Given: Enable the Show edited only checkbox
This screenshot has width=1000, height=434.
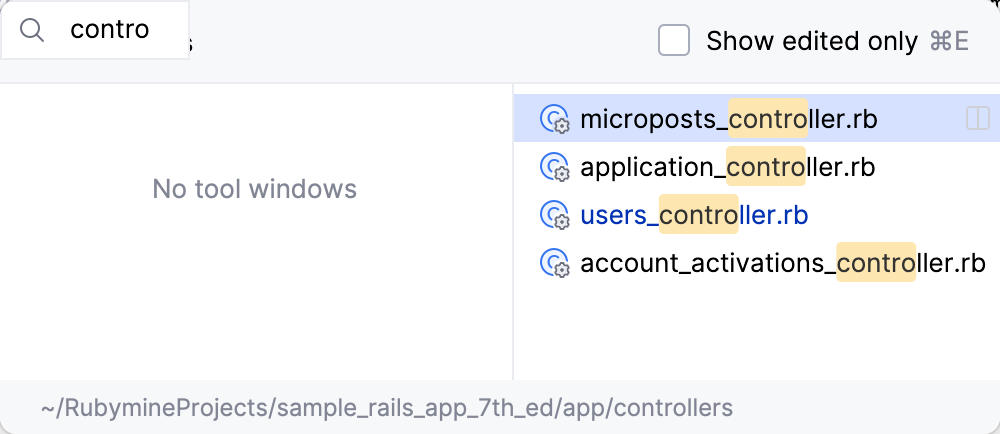Looking at the screenshot, I should [674, 41].
